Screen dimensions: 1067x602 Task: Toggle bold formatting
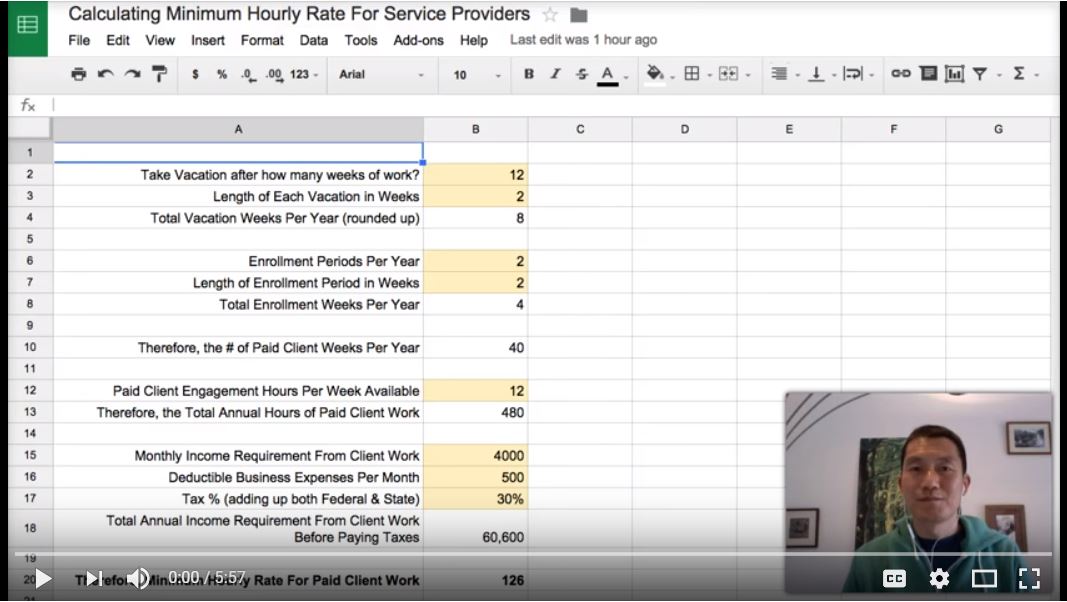pos(527,75)
